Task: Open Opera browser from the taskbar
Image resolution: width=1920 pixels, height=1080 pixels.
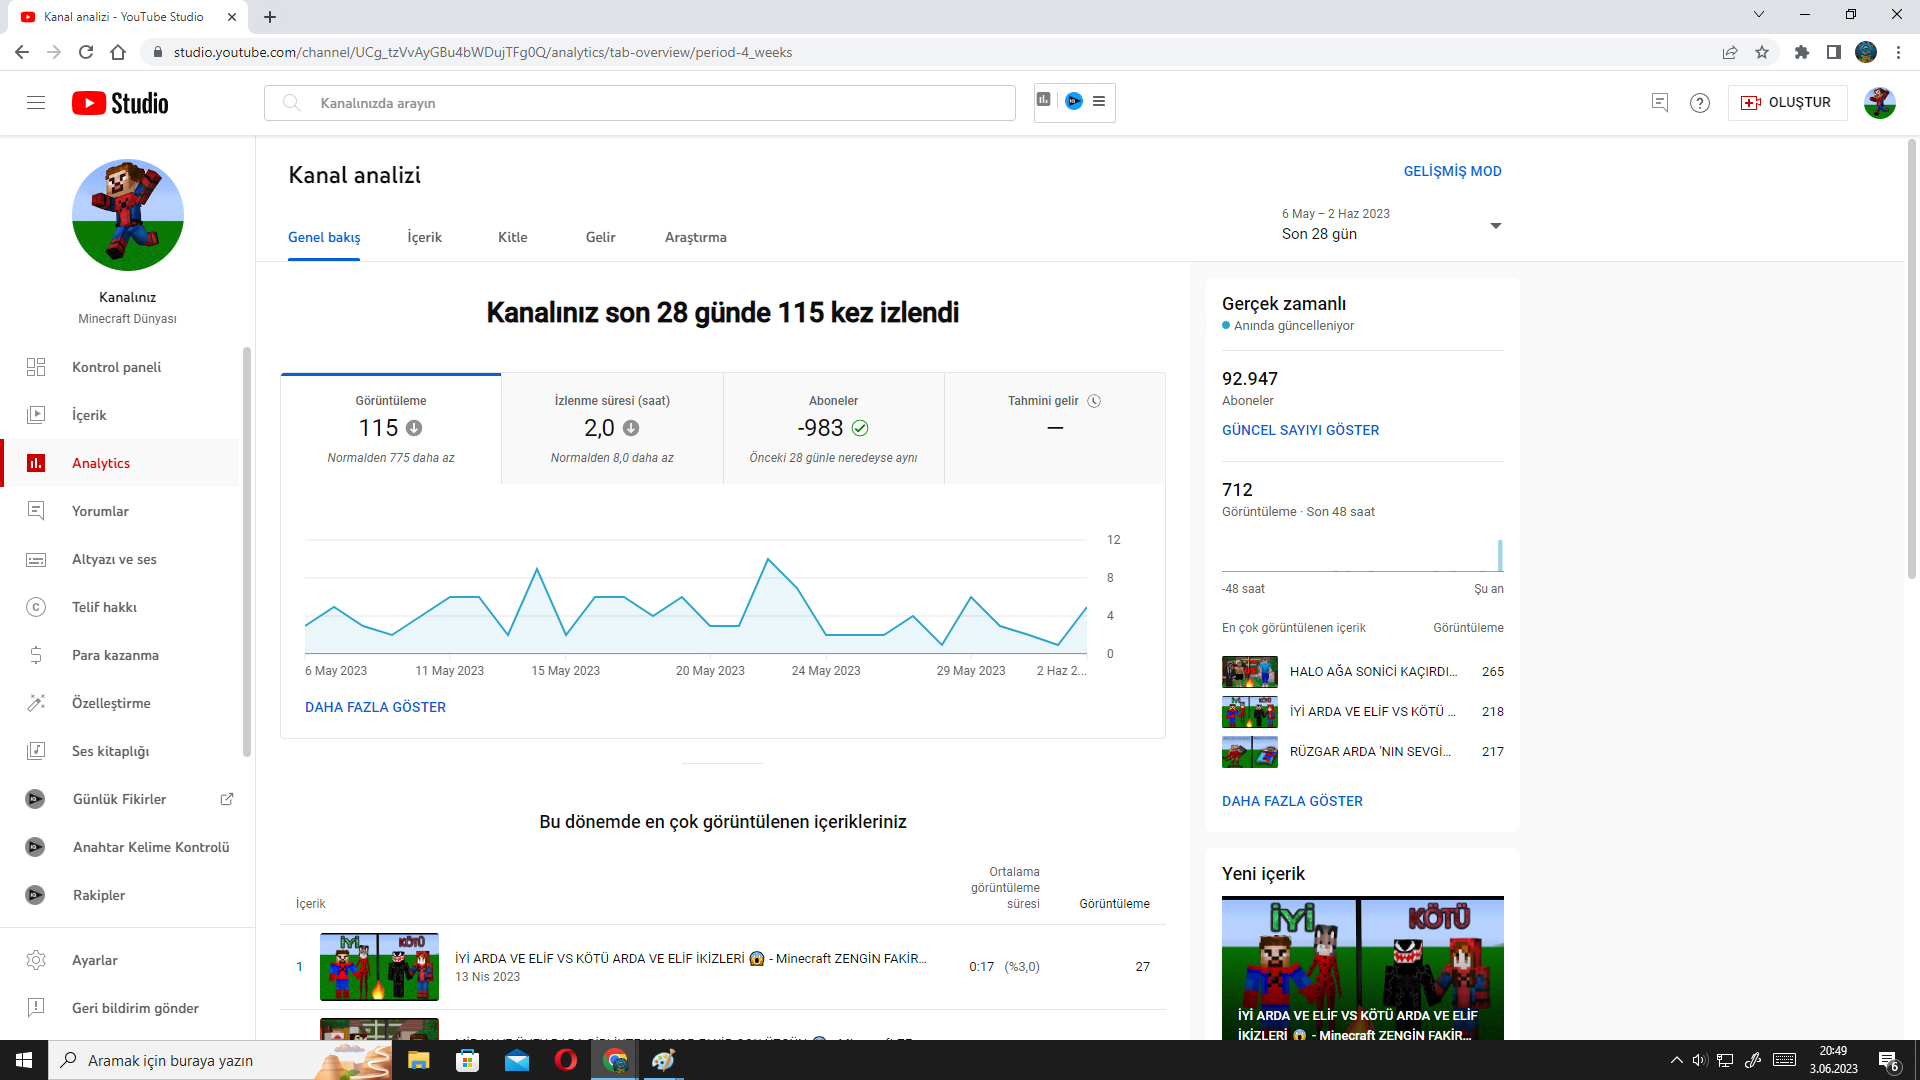Action: (566, 1060)
